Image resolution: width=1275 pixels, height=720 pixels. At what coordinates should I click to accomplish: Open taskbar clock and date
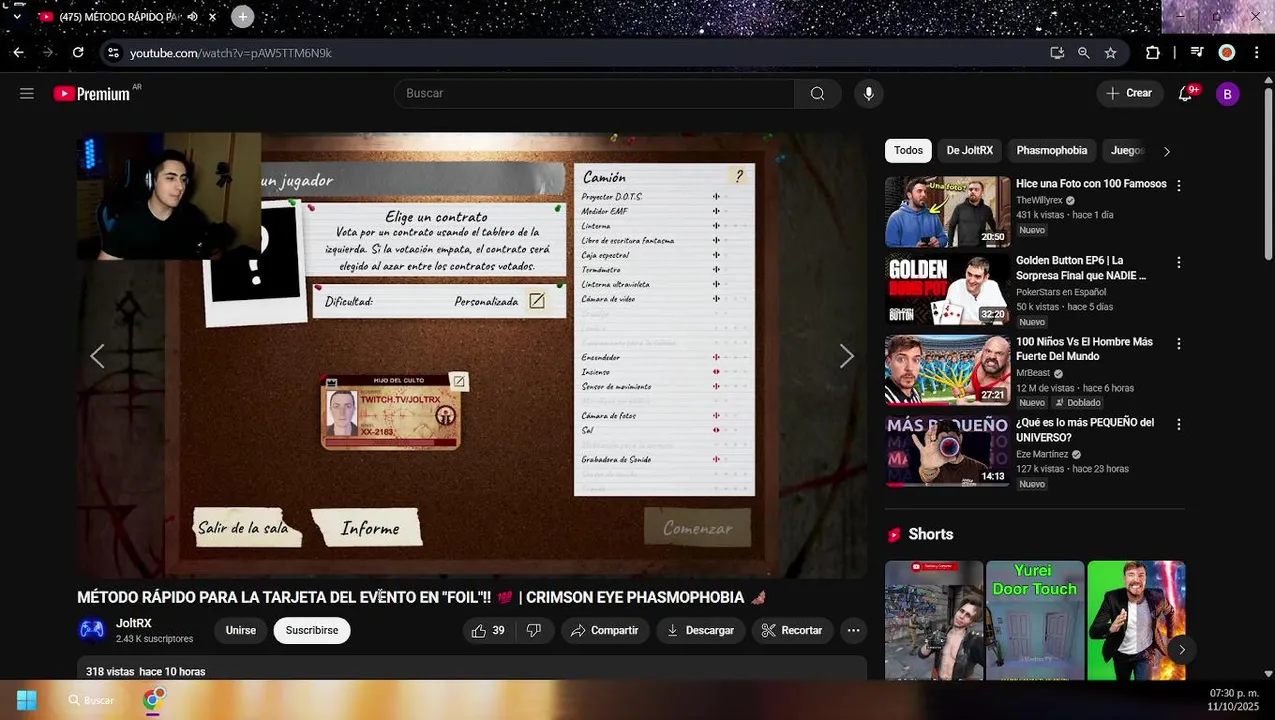[x=1234, y=700]
